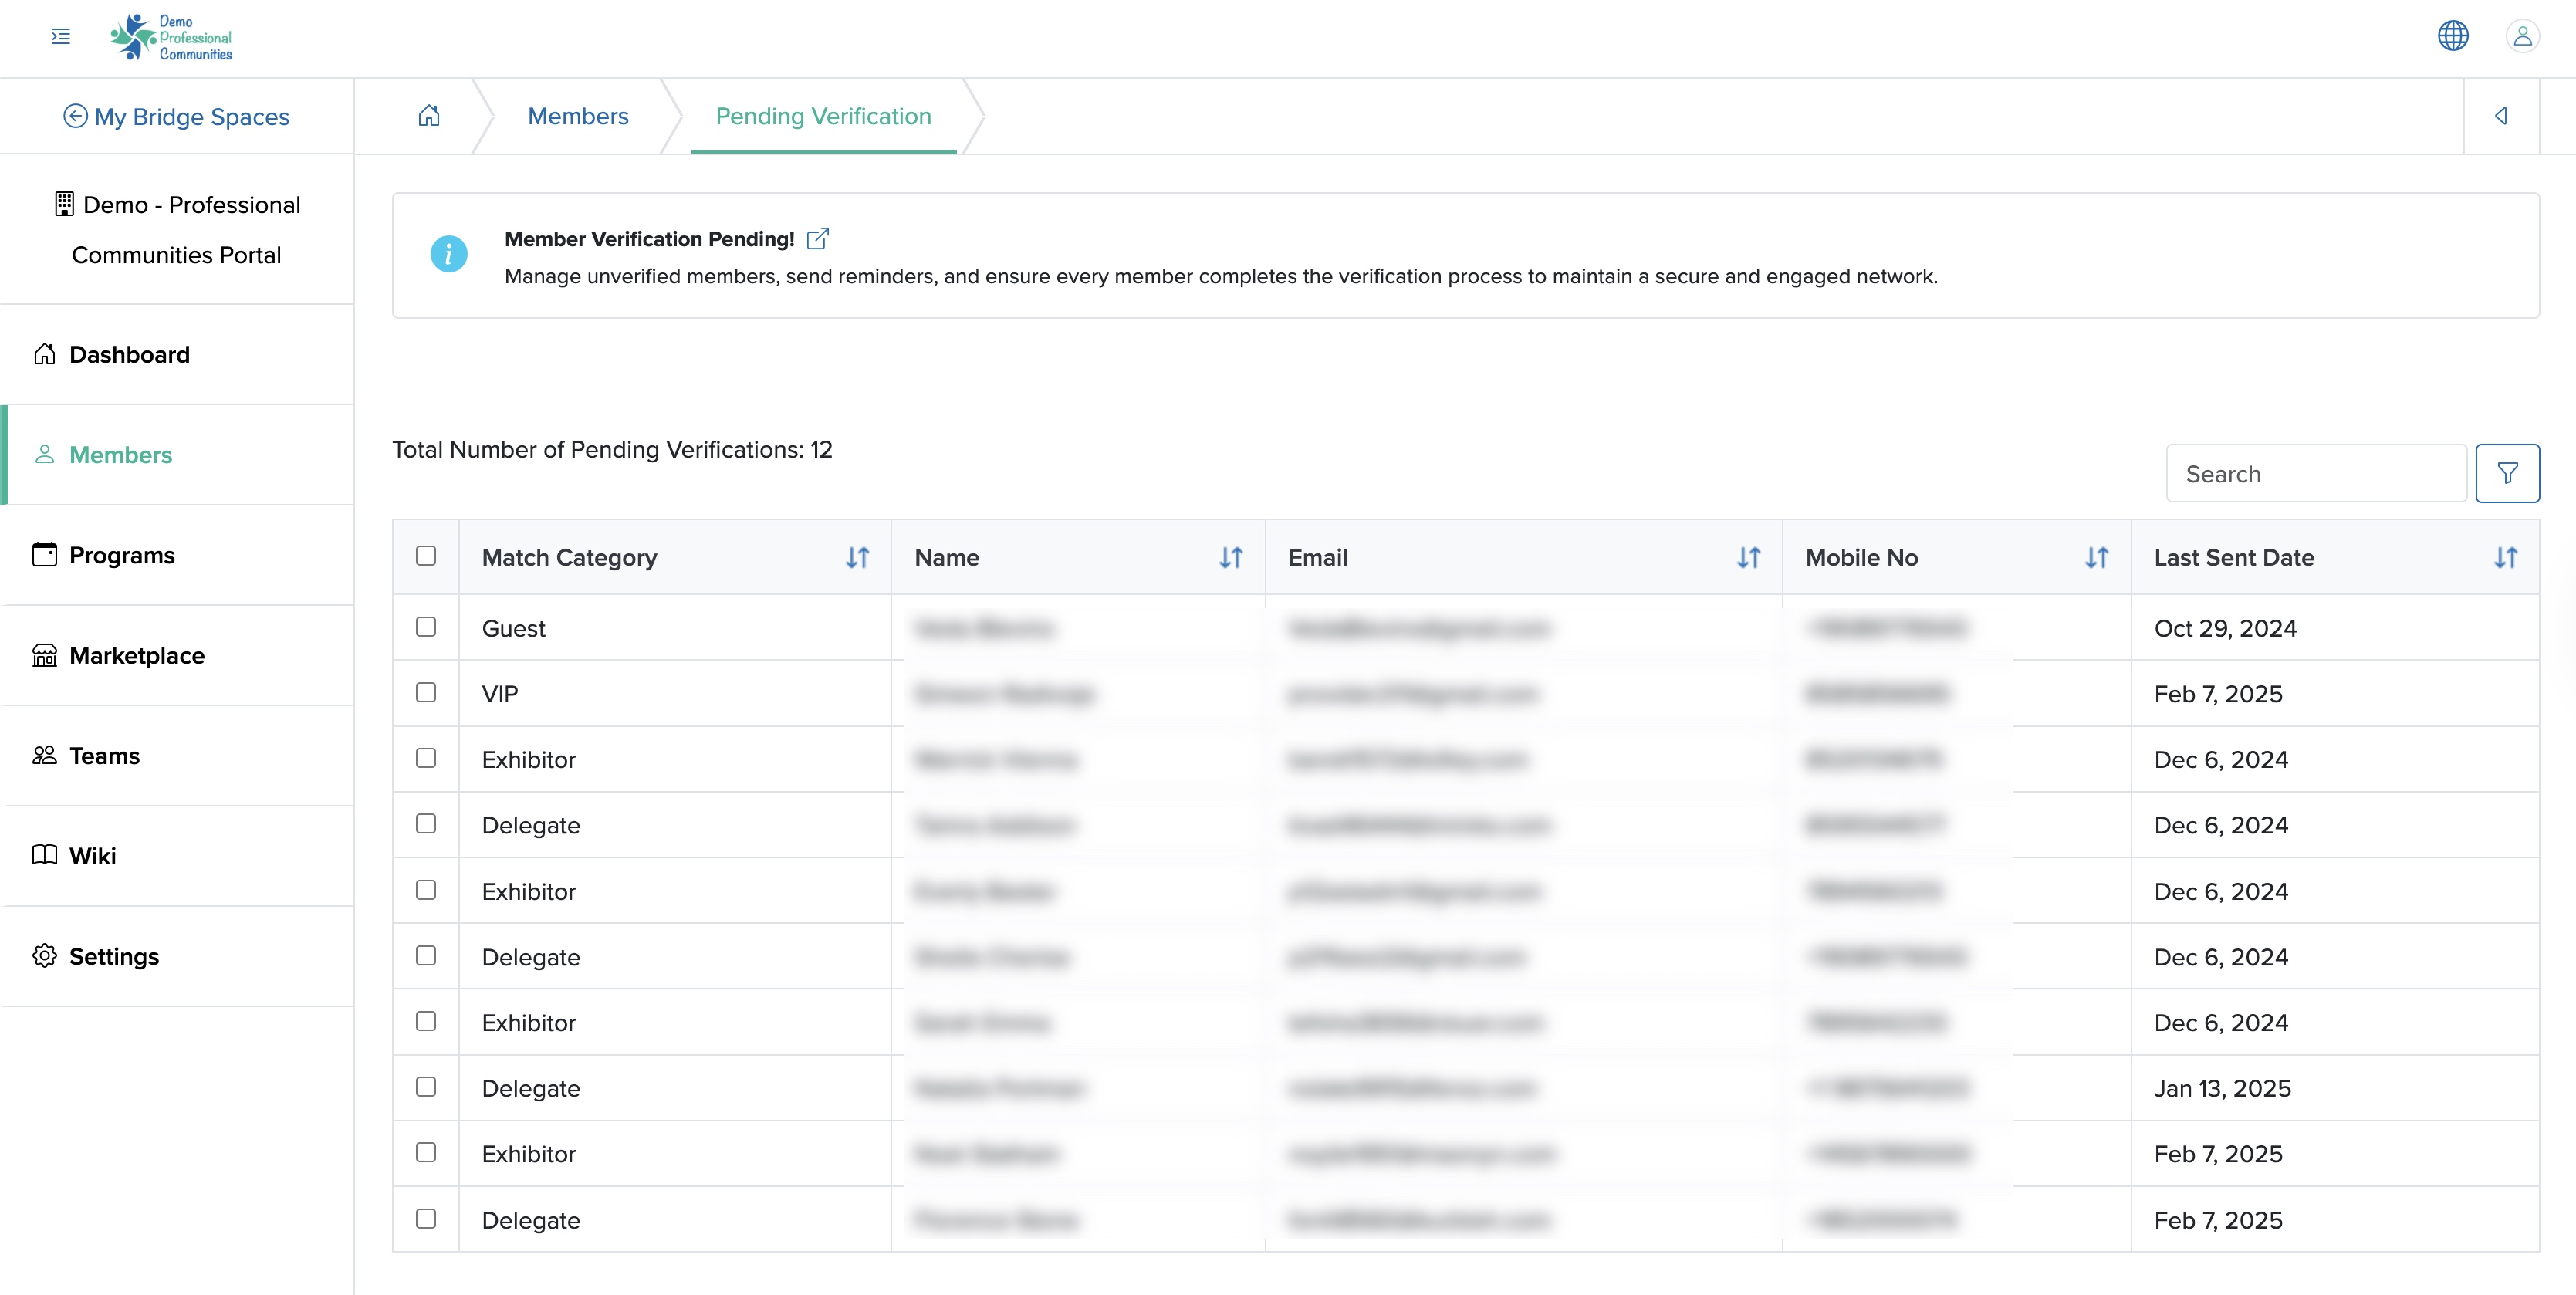2576x1295 pixels.
Task: Open Programs in the sidebar
Action: click(x=177, y=555)
